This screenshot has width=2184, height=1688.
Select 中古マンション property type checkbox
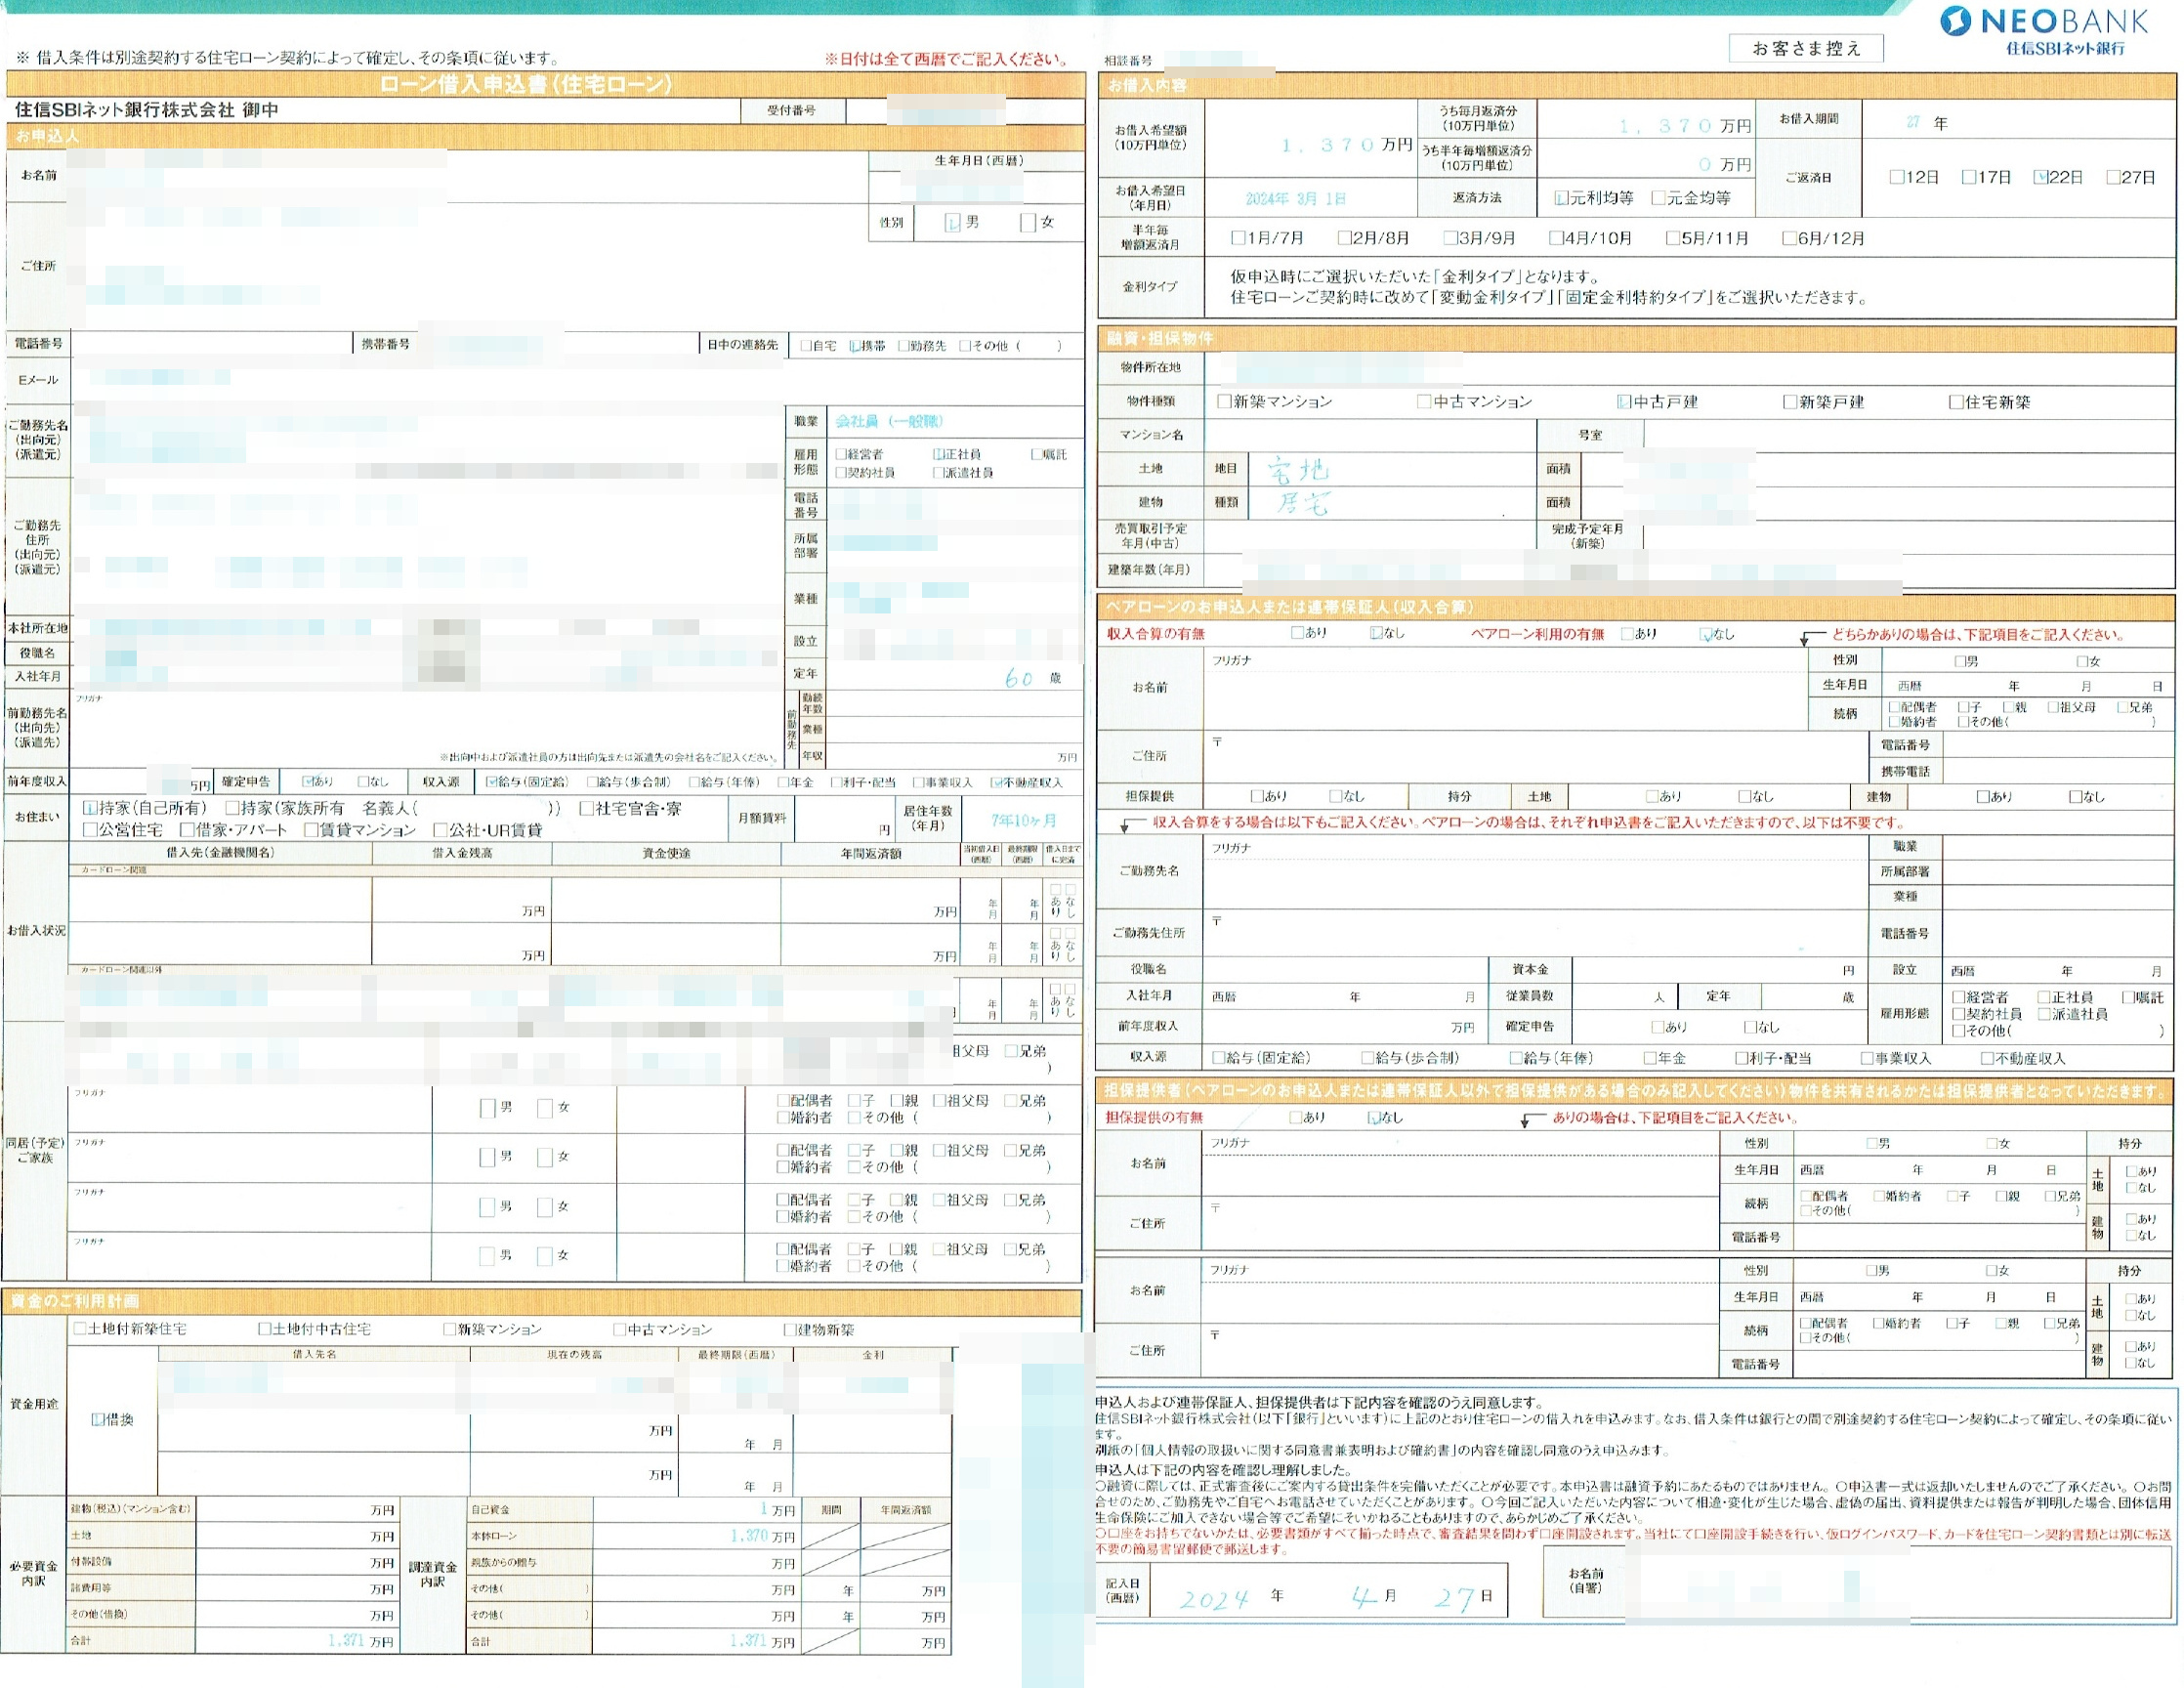(x=1424, y=401)
